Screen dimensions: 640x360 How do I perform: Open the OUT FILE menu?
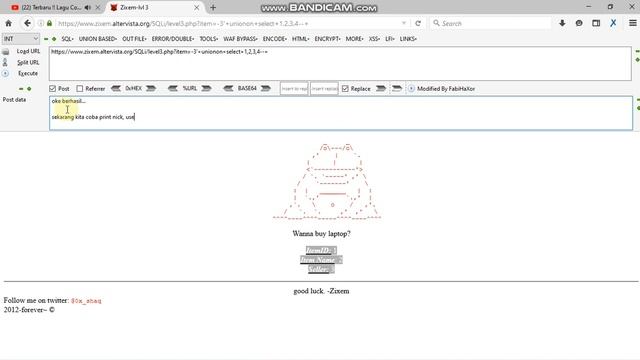click(x=134, y=39)
